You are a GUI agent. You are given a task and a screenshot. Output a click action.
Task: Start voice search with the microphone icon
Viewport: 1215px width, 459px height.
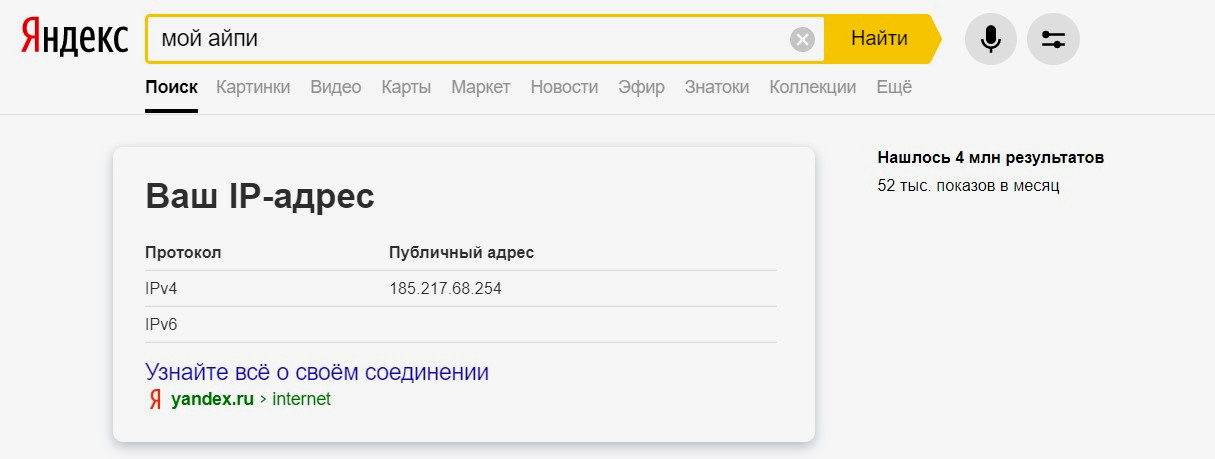click(x=990, y=40)
